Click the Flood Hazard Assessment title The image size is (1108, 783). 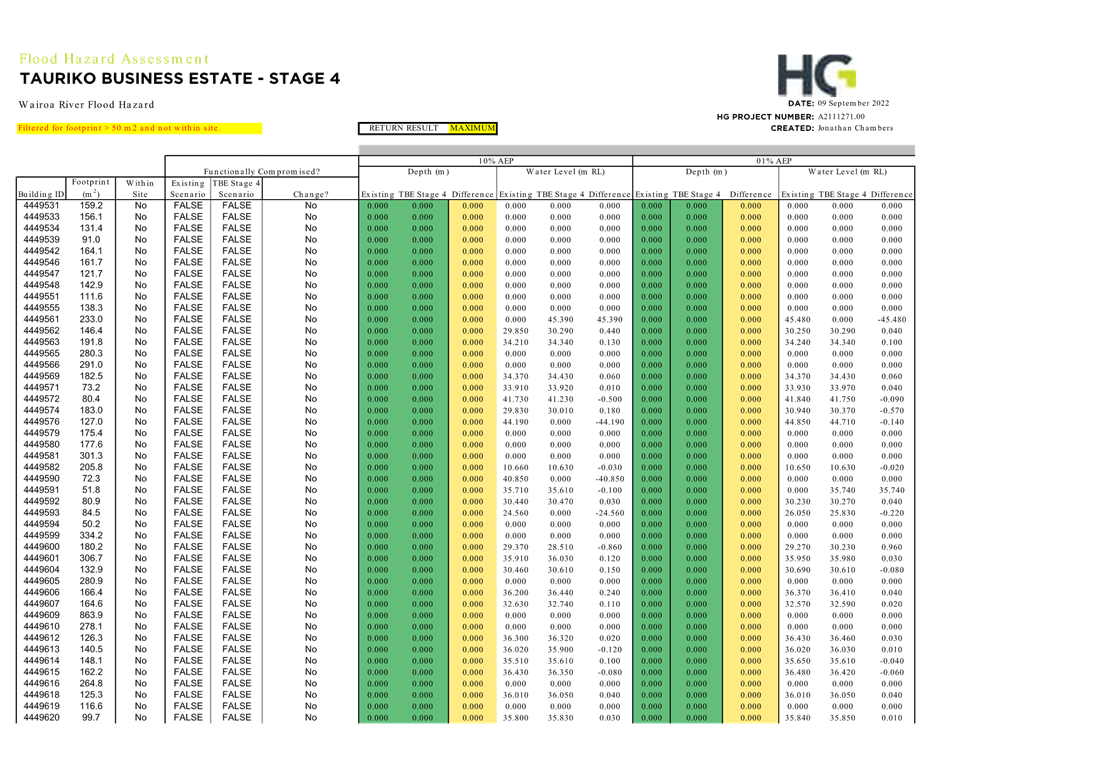click(x=113, y=59)
